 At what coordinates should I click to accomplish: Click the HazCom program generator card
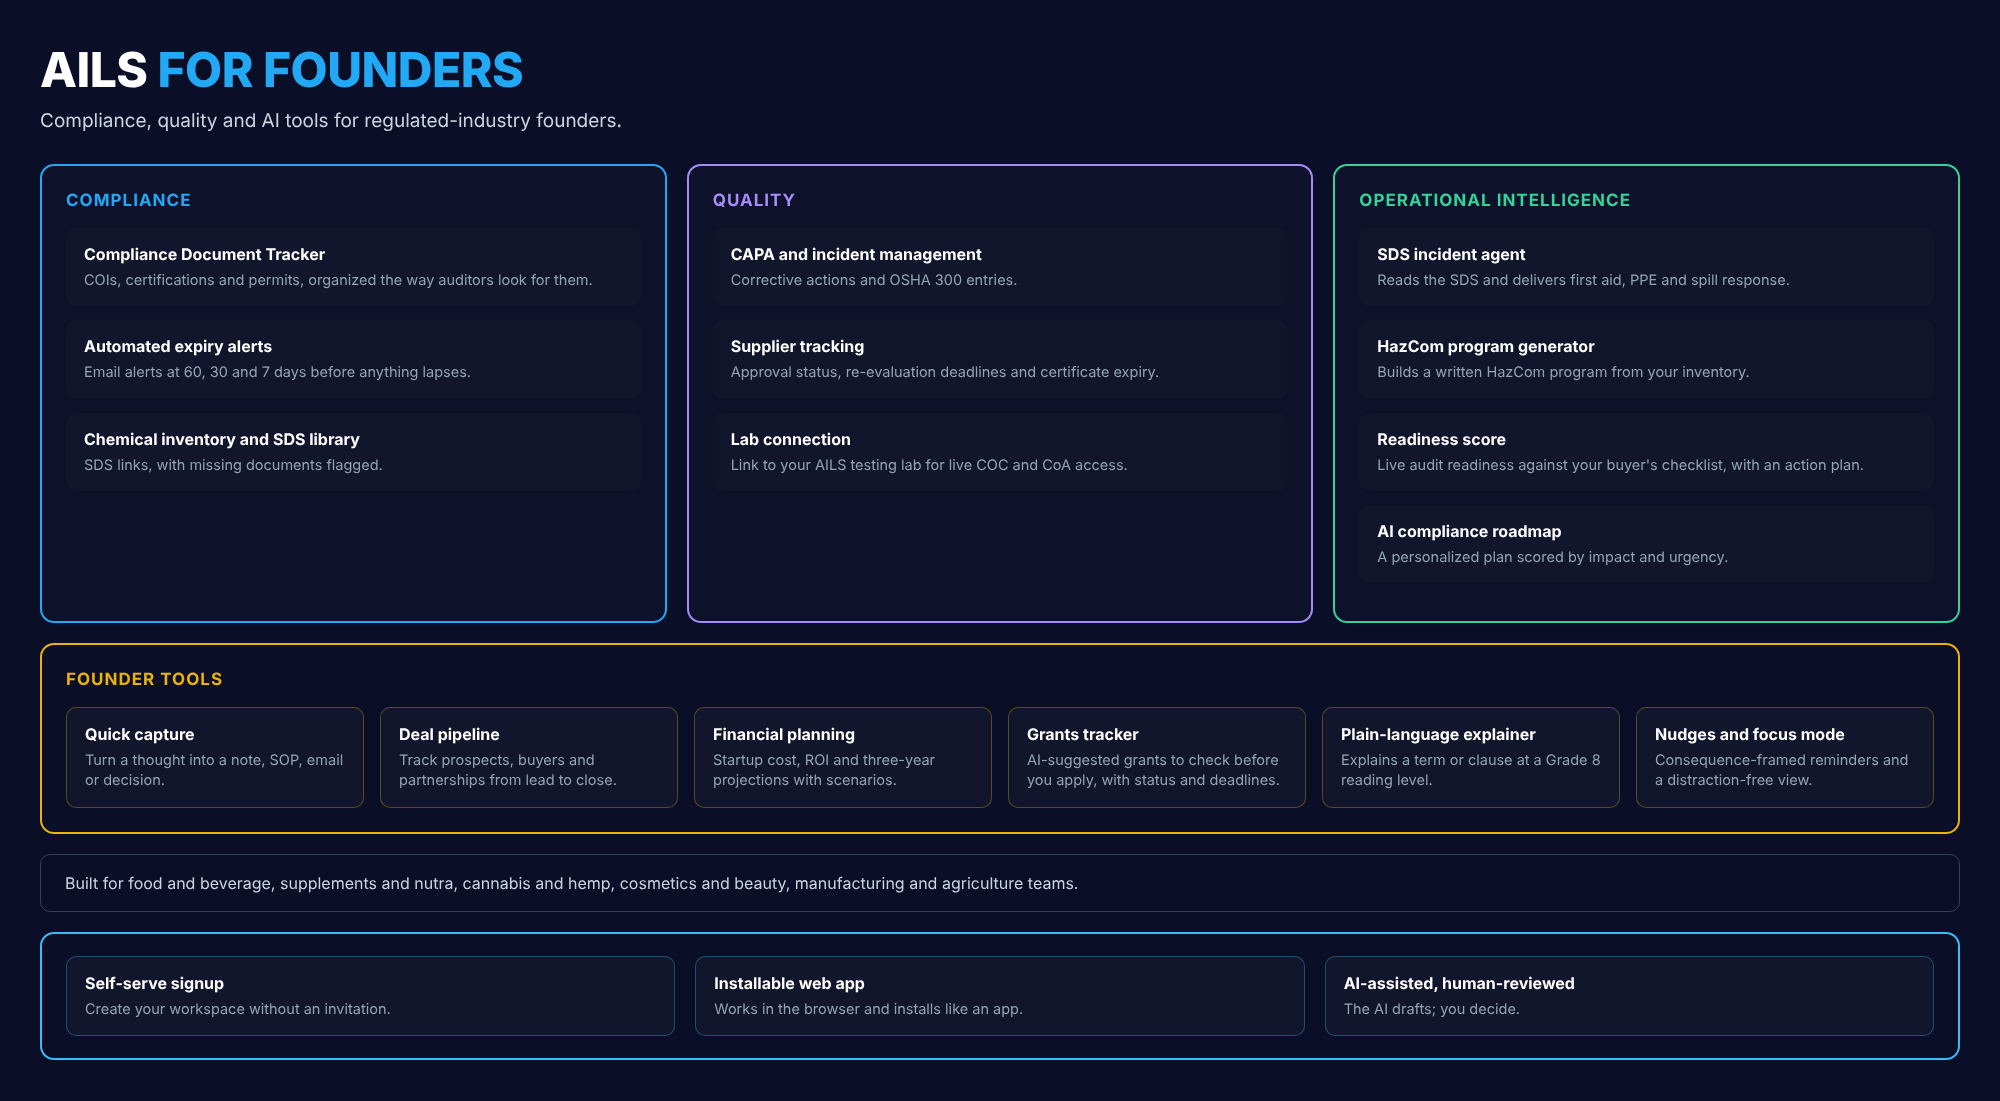[1646, 359]
